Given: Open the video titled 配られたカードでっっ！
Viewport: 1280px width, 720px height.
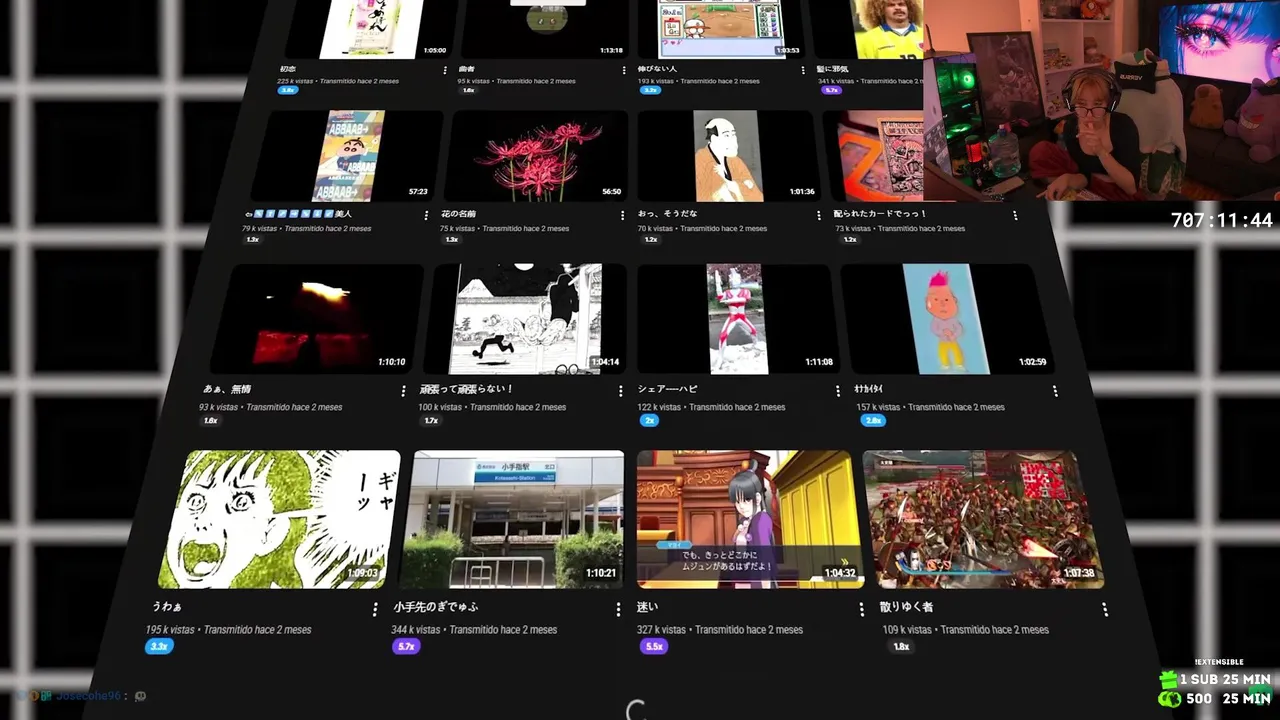Looking at the screenshot, I should coord(880,214).
